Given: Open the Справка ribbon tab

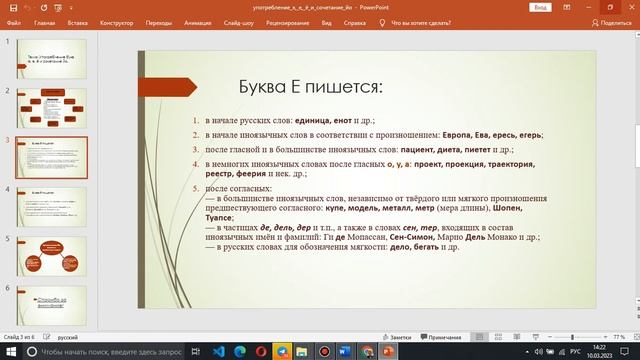Looking at the screenshot, I should 354,23.
